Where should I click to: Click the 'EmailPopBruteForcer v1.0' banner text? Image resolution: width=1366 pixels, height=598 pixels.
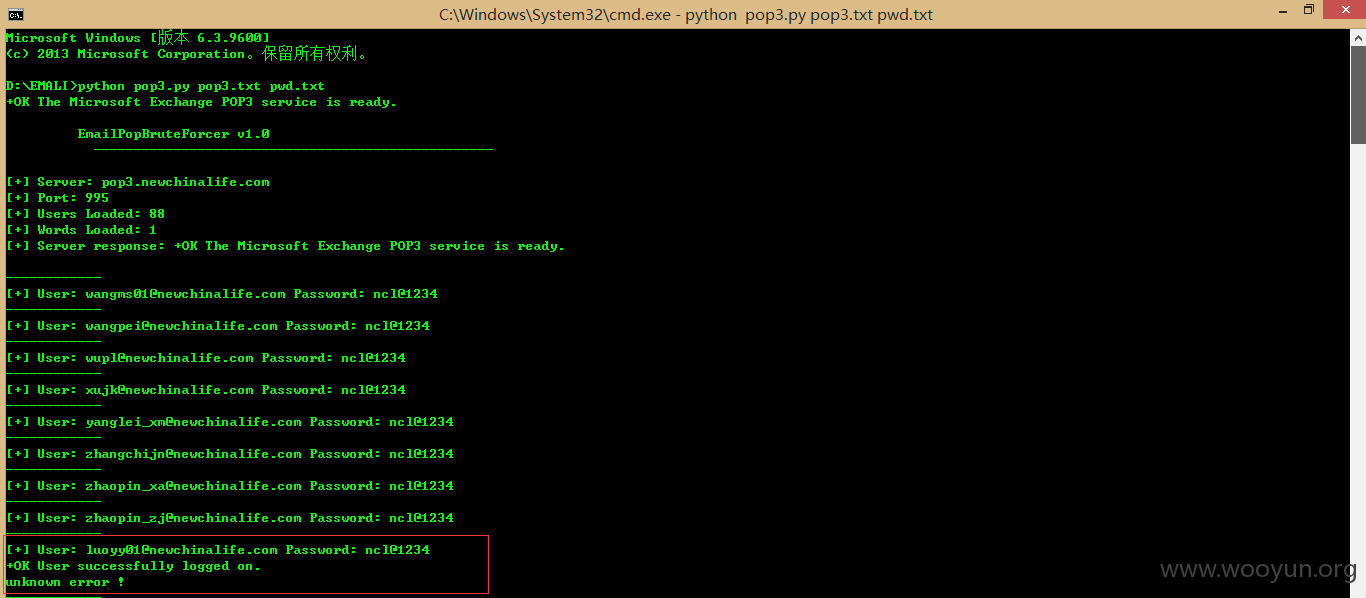pos(174,134)
